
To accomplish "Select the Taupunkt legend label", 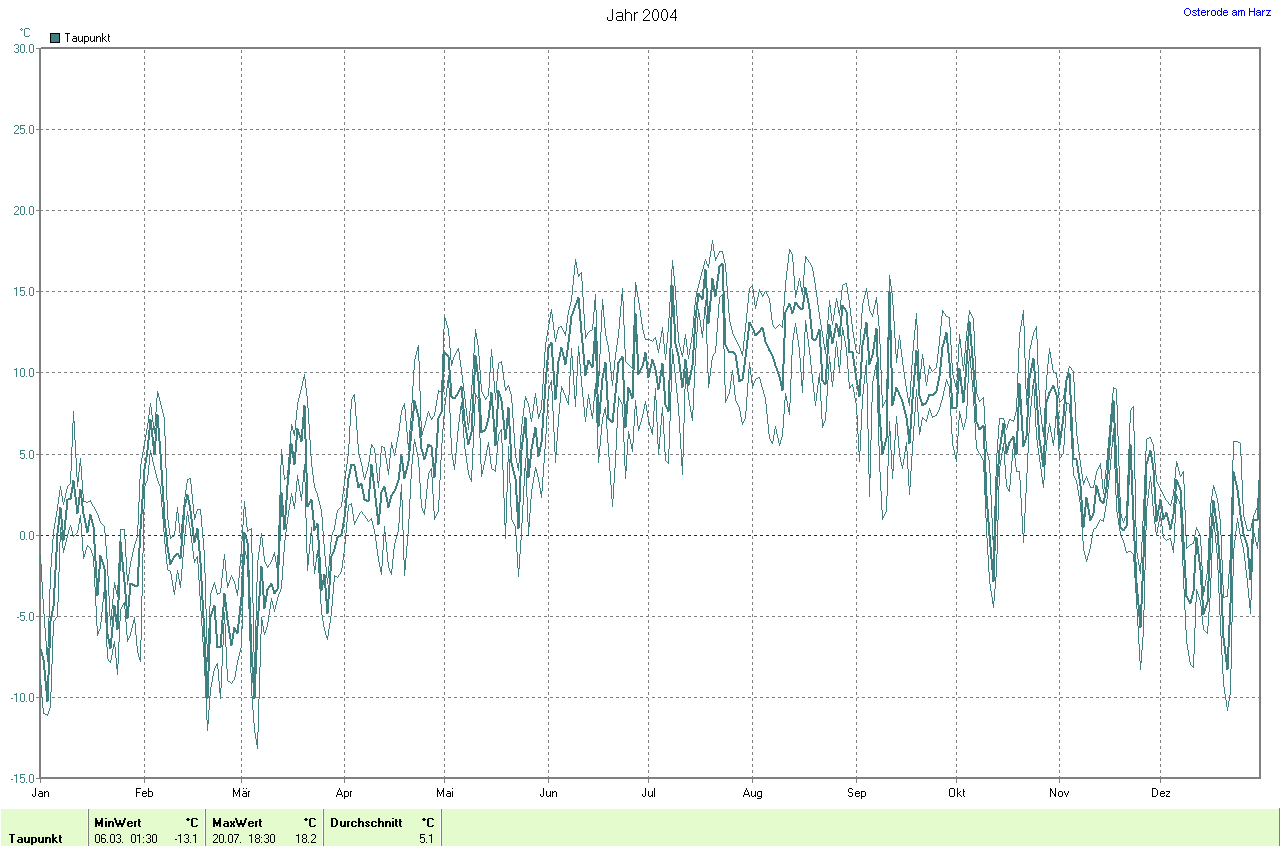I will click(x=87, y=38).
